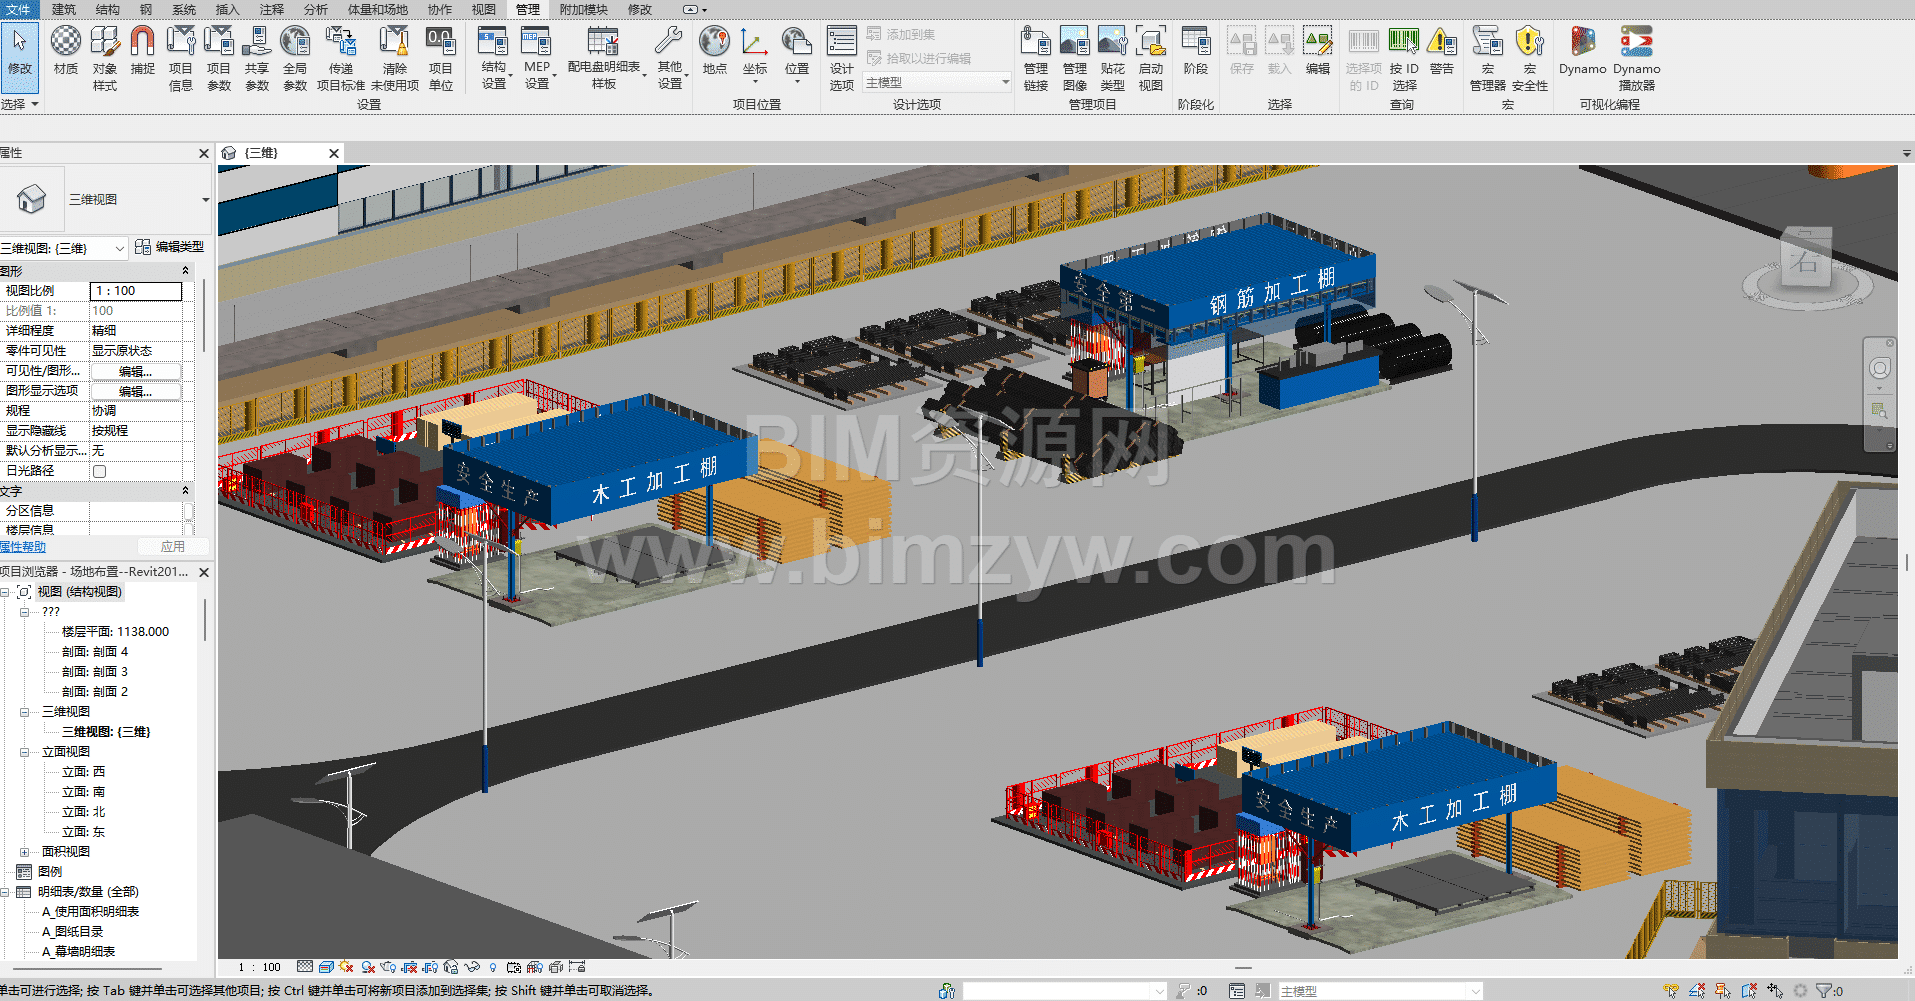Click 编辑类型 button in properties

(170, 247)
